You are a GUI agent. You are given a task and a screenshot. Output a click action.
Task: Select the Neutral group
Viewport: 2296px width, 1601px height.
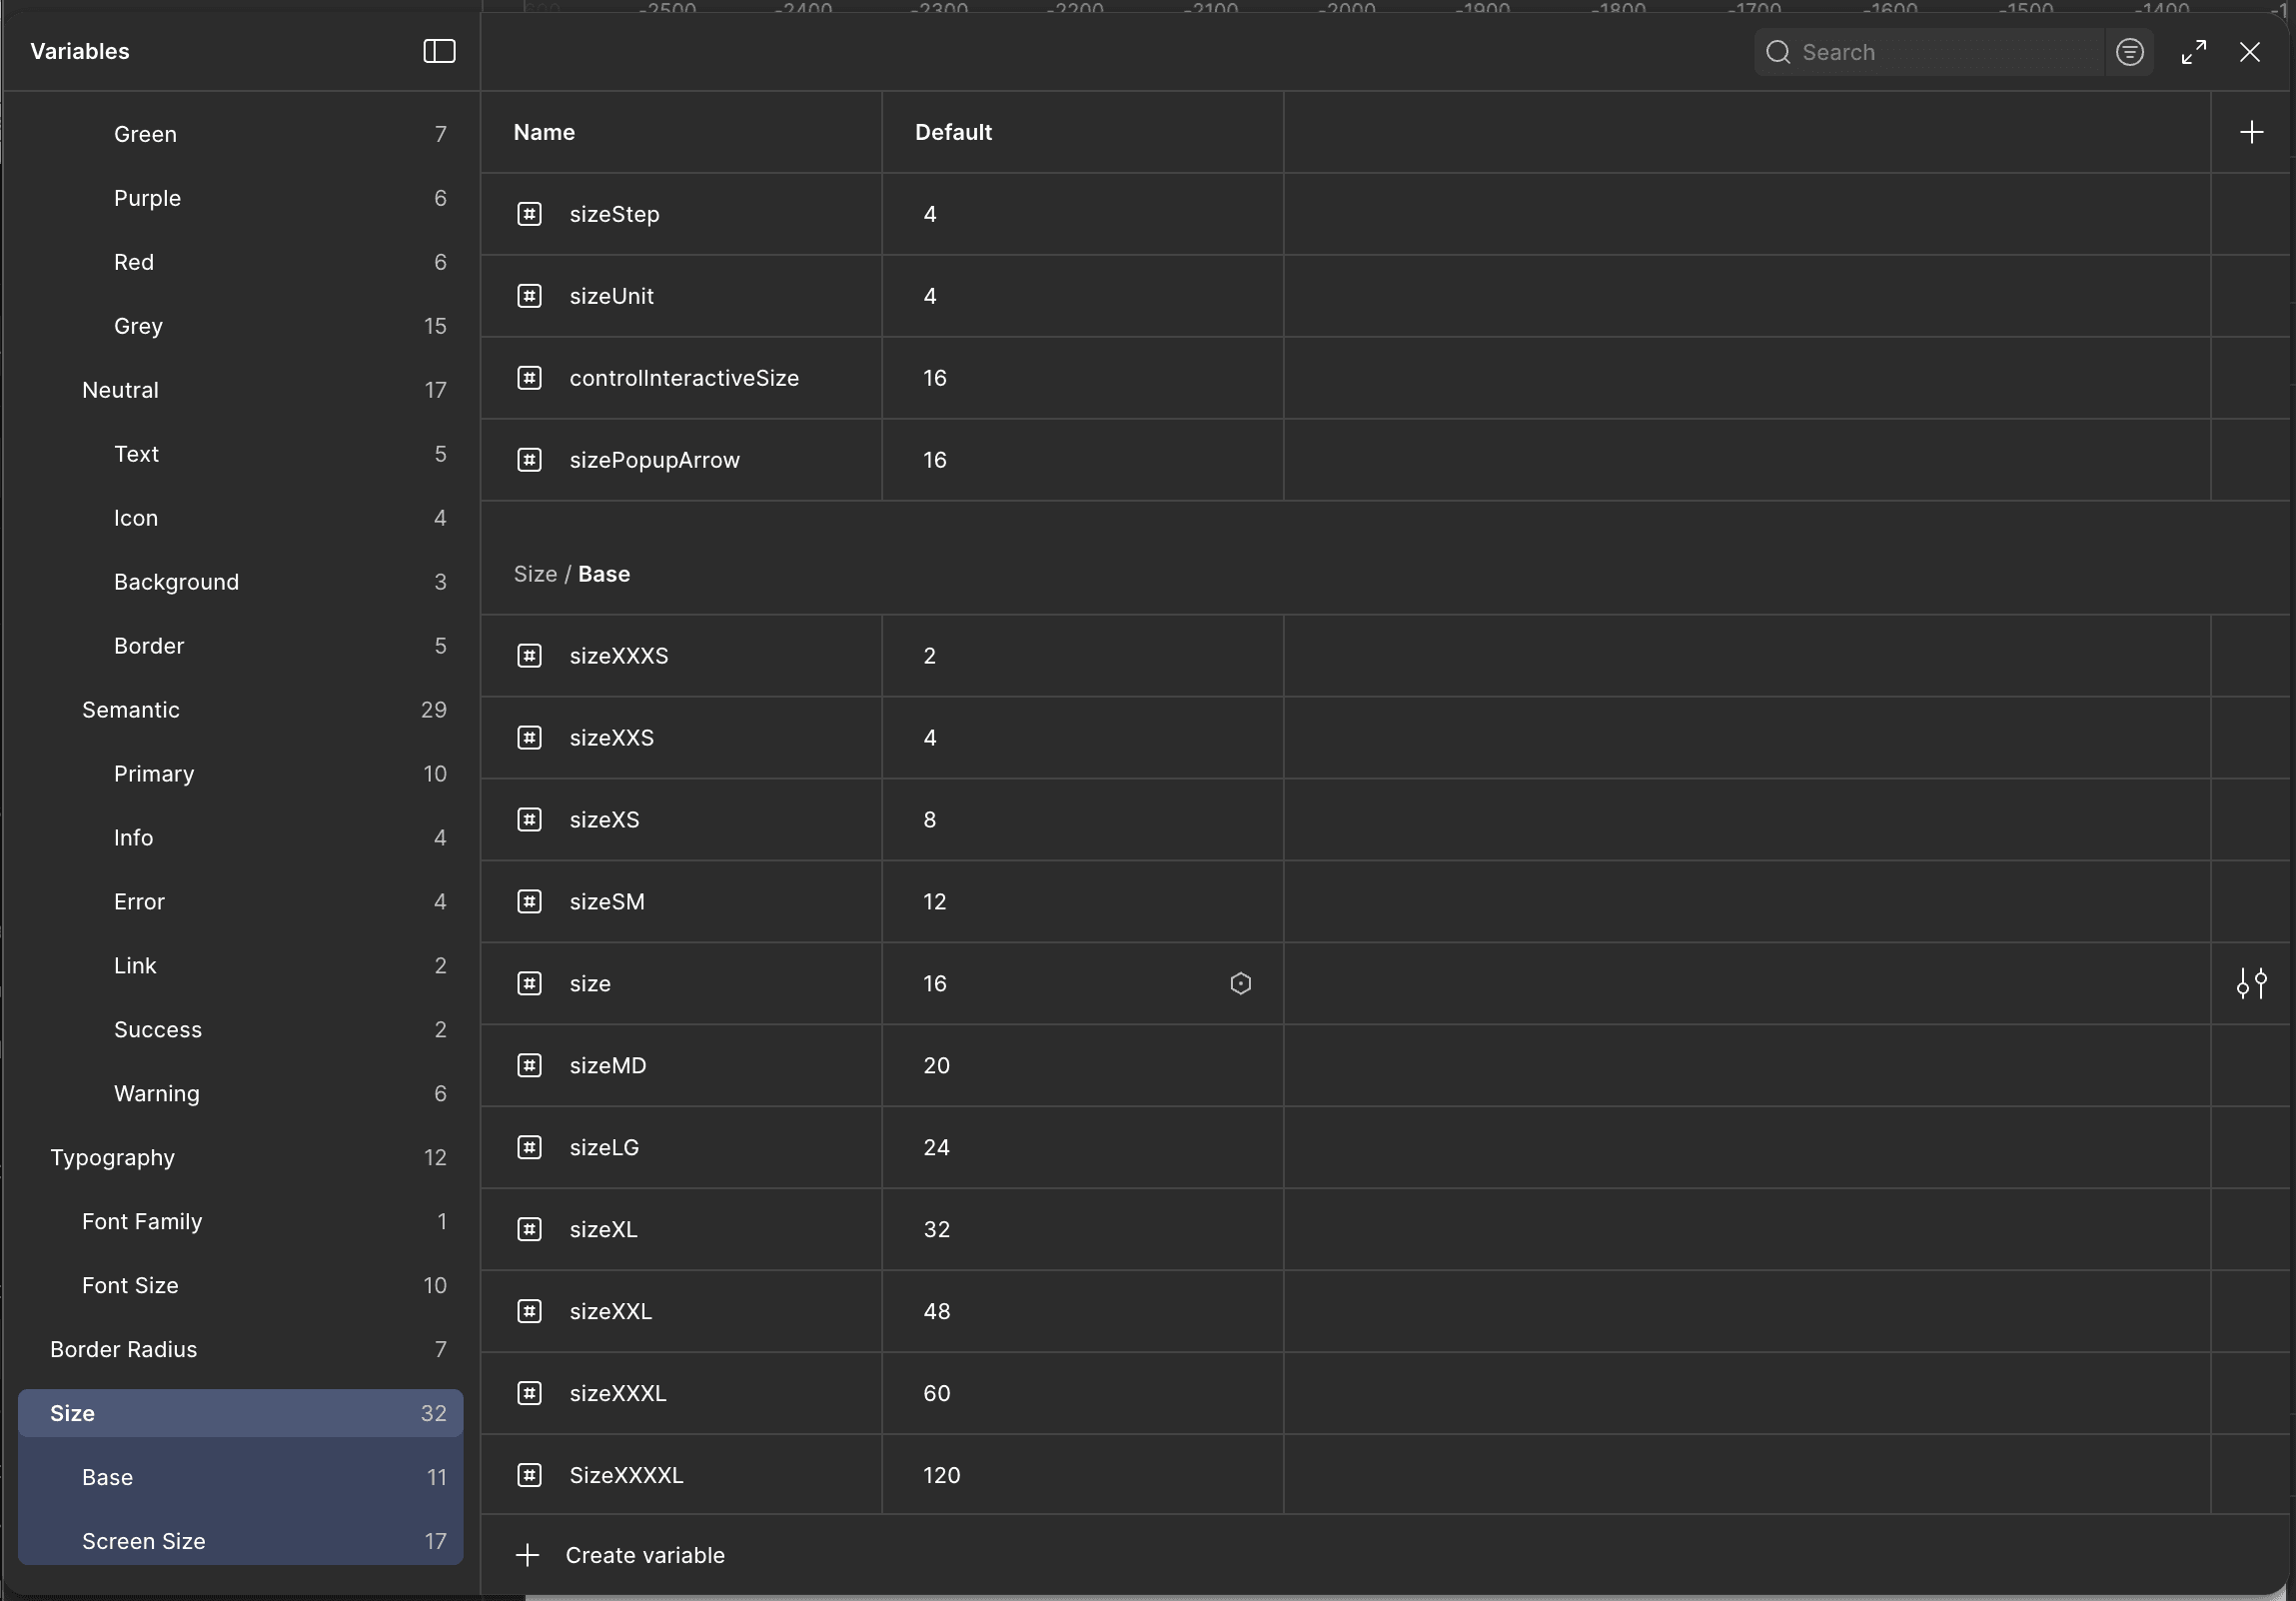click(120, 390)
